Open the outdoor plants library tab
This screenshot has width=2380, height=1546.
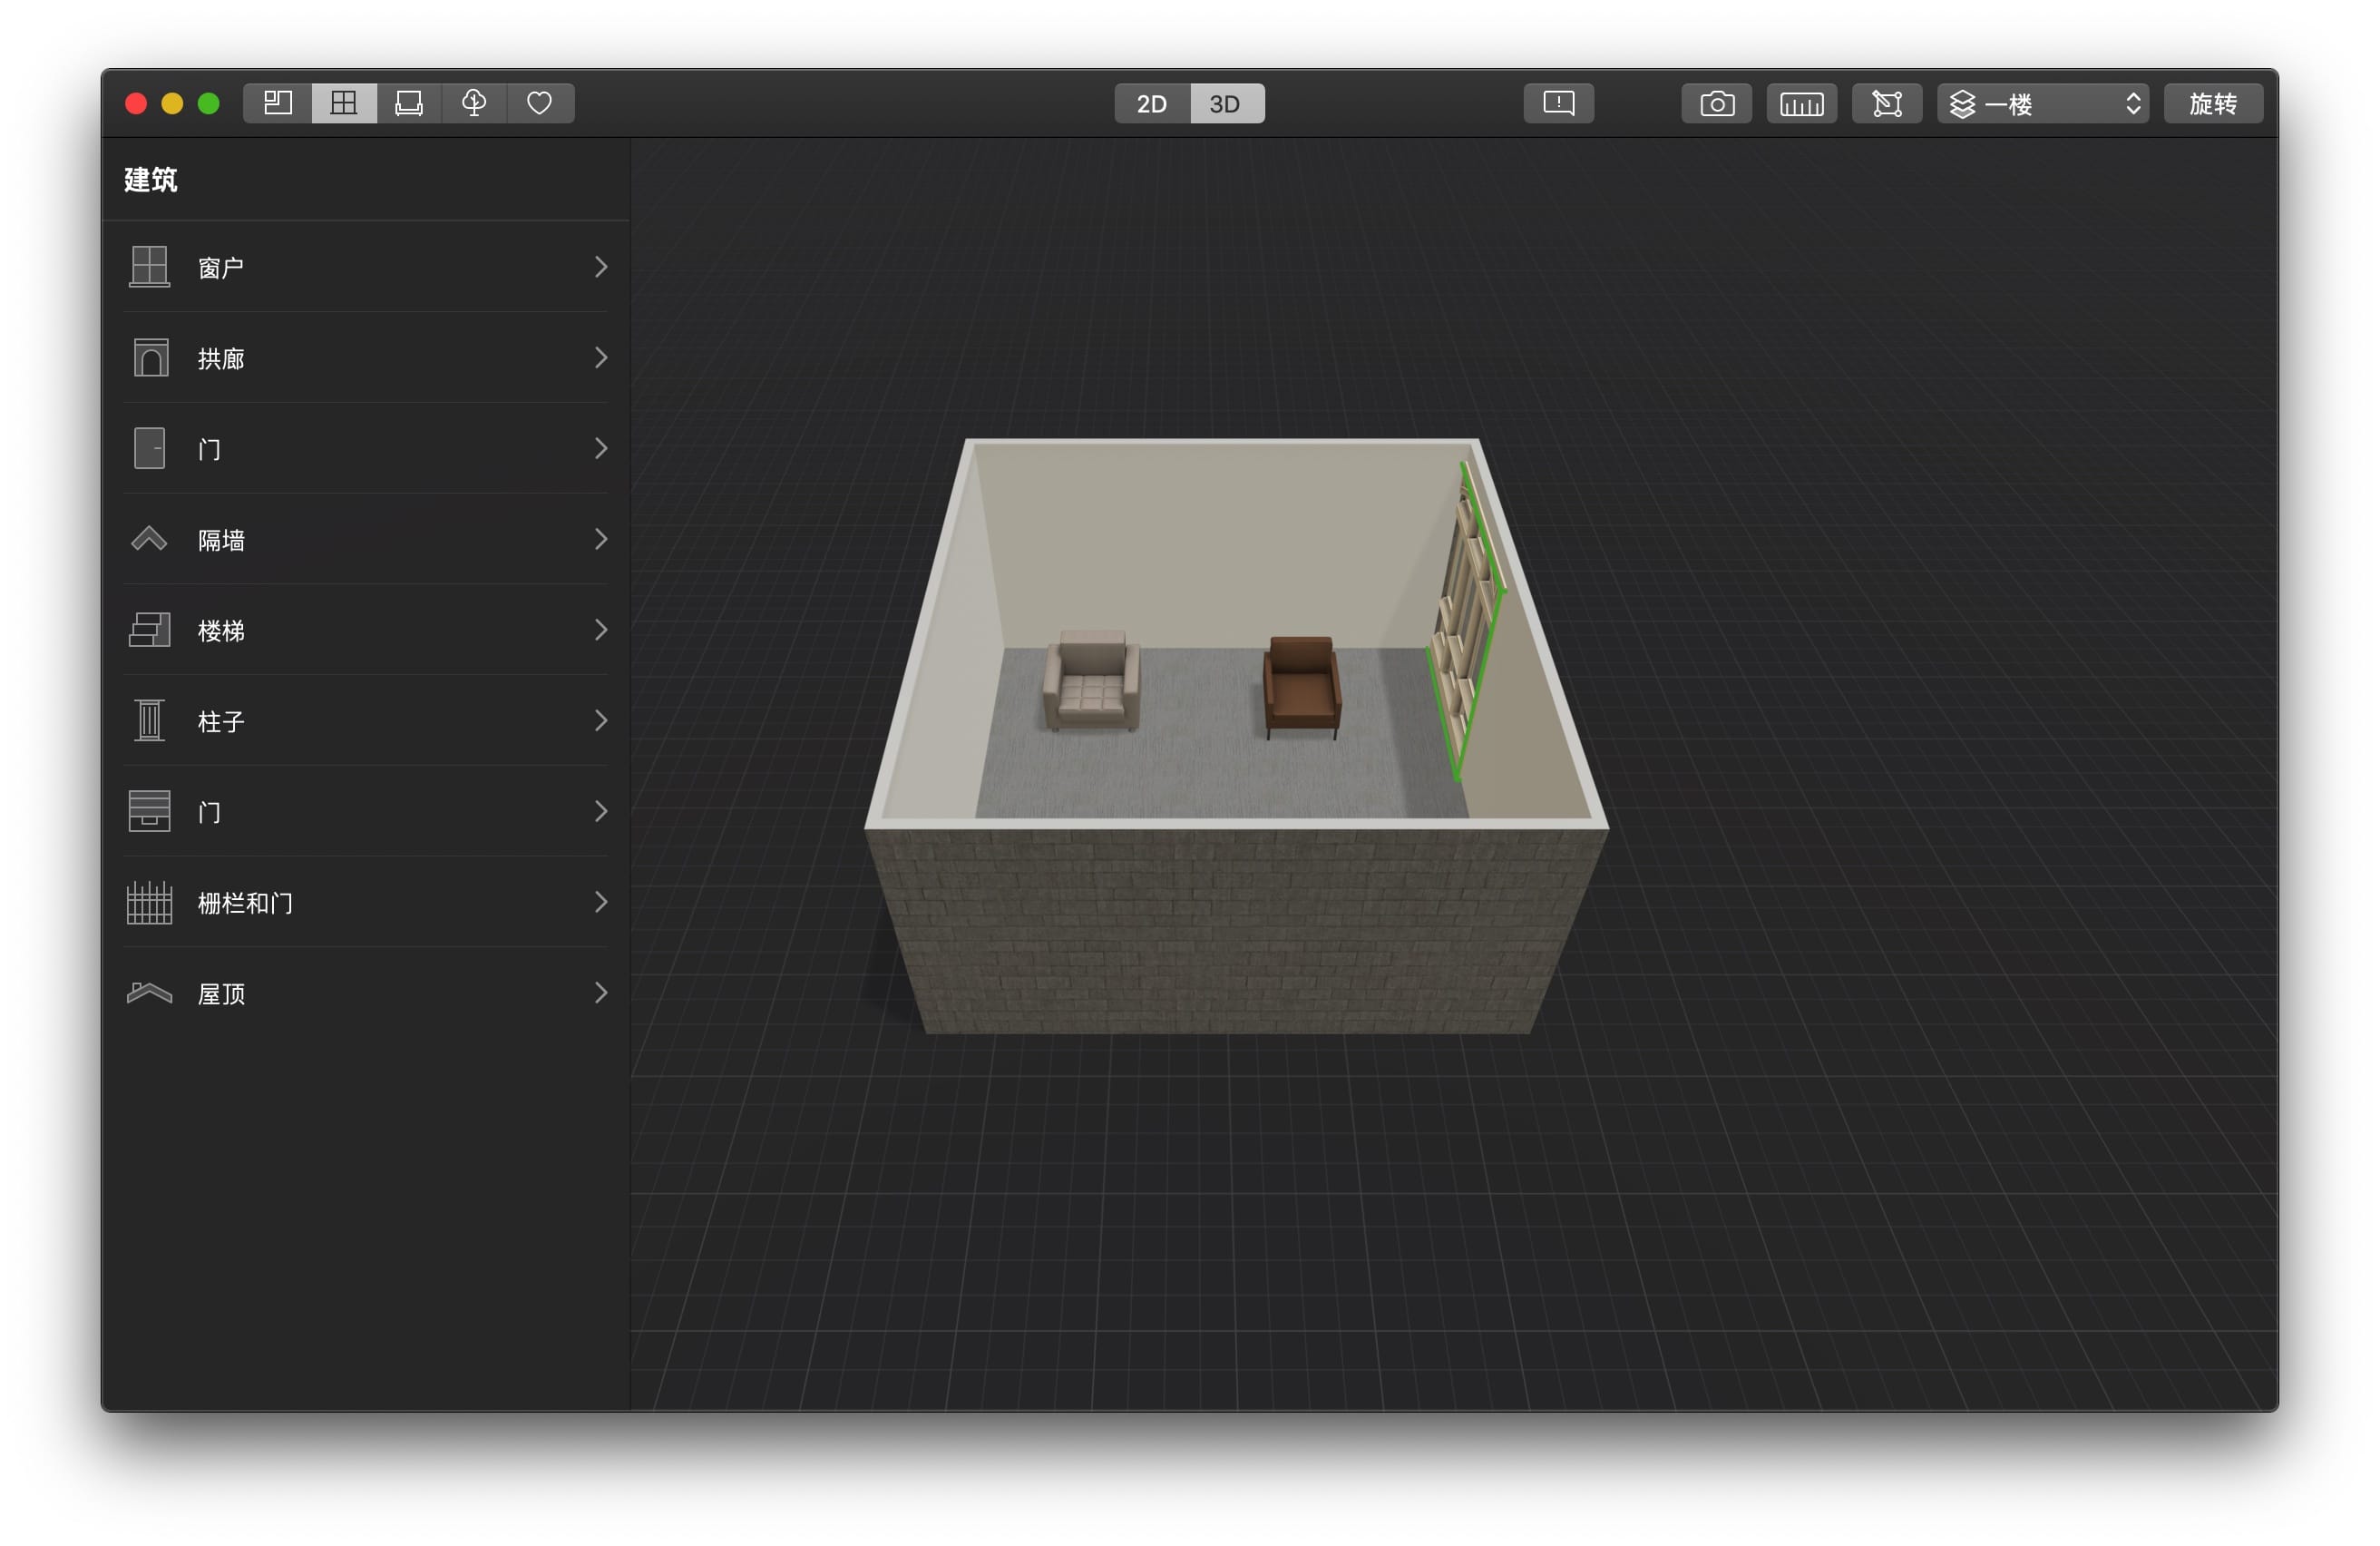[474, 103]
